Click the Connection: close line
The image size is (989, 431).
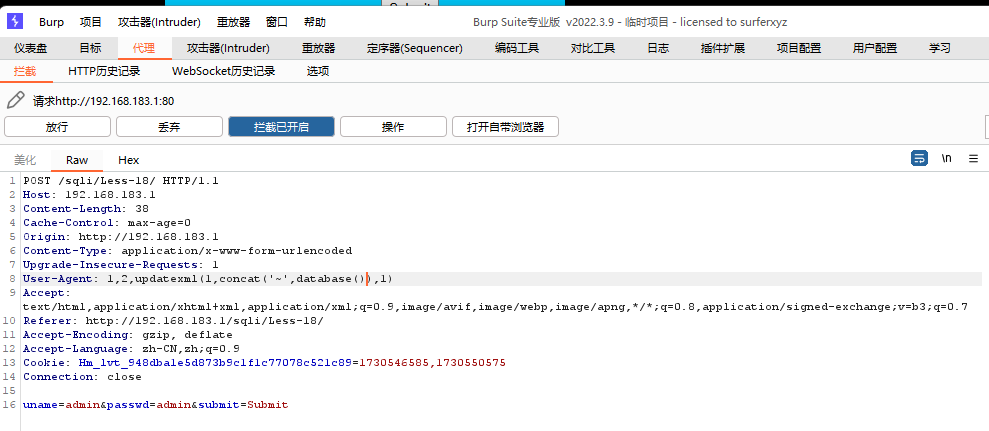[x=83, y=377]
